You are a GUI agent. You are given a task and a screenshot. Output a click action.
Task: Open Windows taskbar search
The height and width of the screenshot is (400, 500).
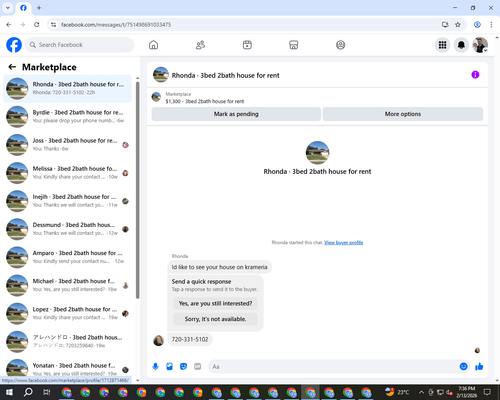click(x=28, y=392)
